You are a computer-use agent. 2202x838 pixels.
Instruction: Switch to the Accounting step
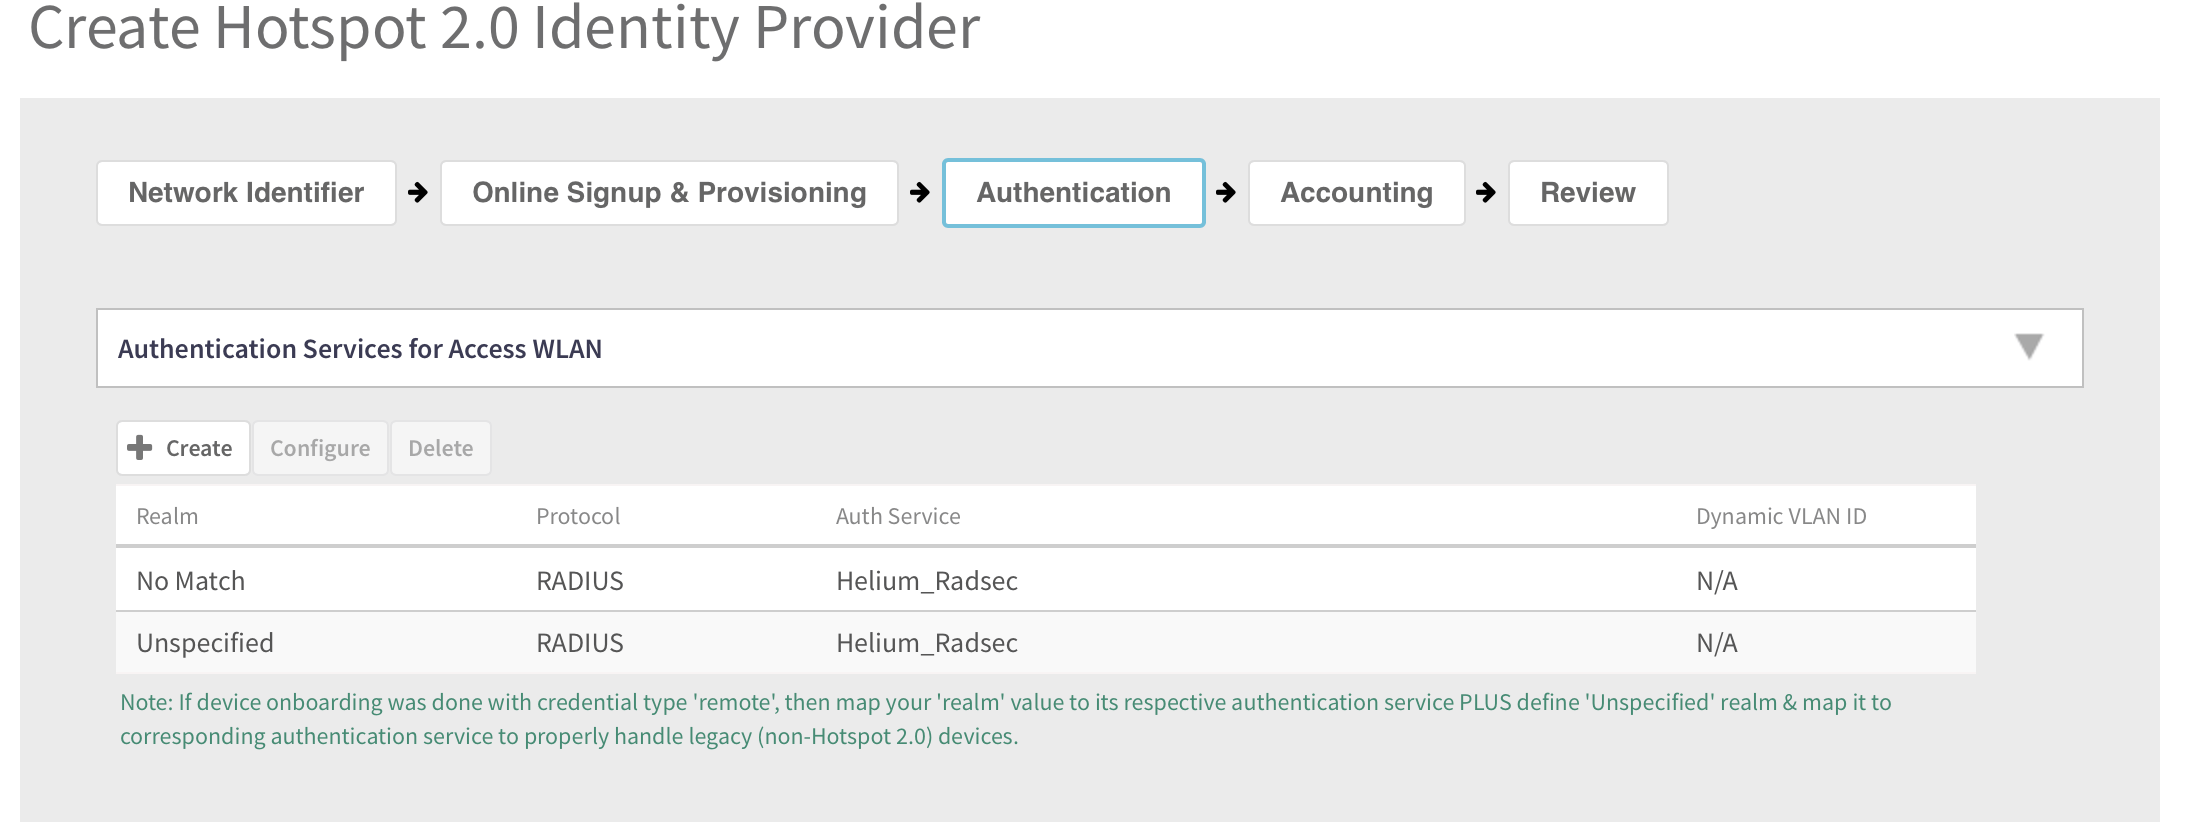(x=1356, y=193)
